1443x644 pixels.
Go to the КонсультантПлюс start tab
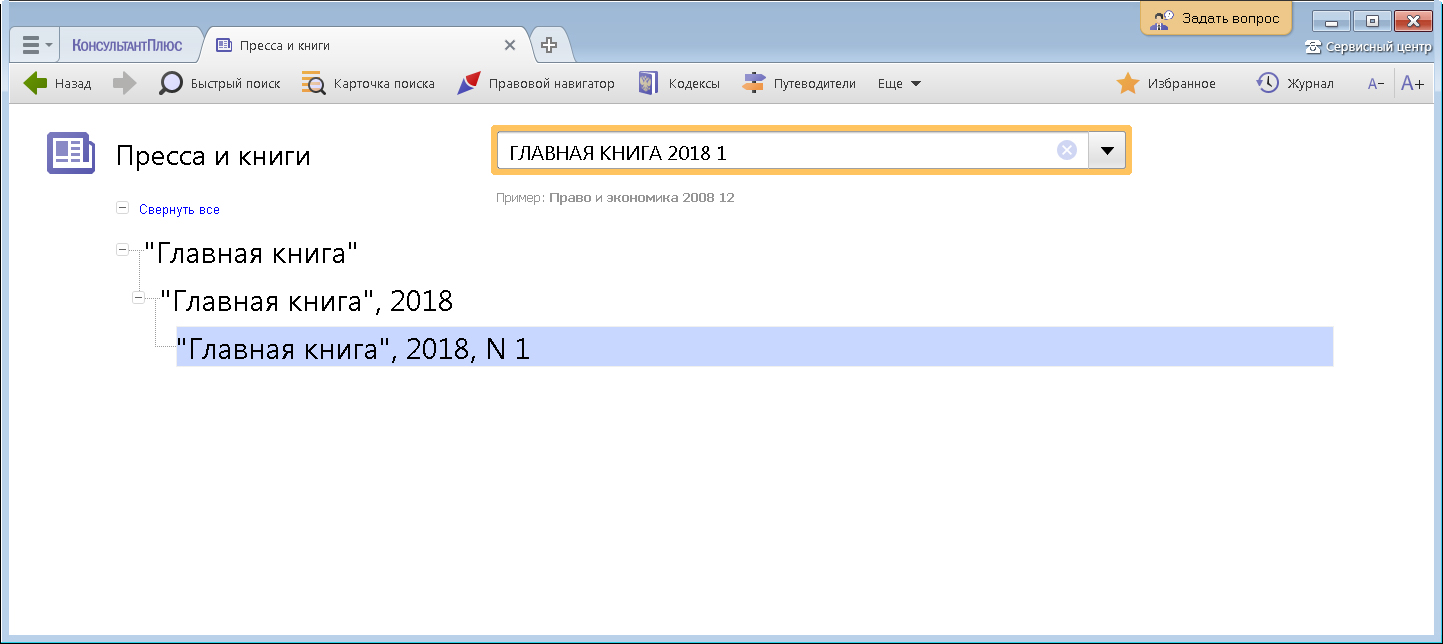[127, 46]
